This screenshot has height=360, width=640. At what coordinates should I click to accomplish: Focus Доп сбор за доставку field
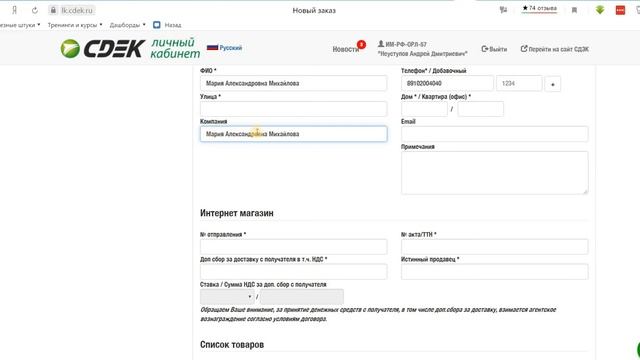tap(293, 272)
